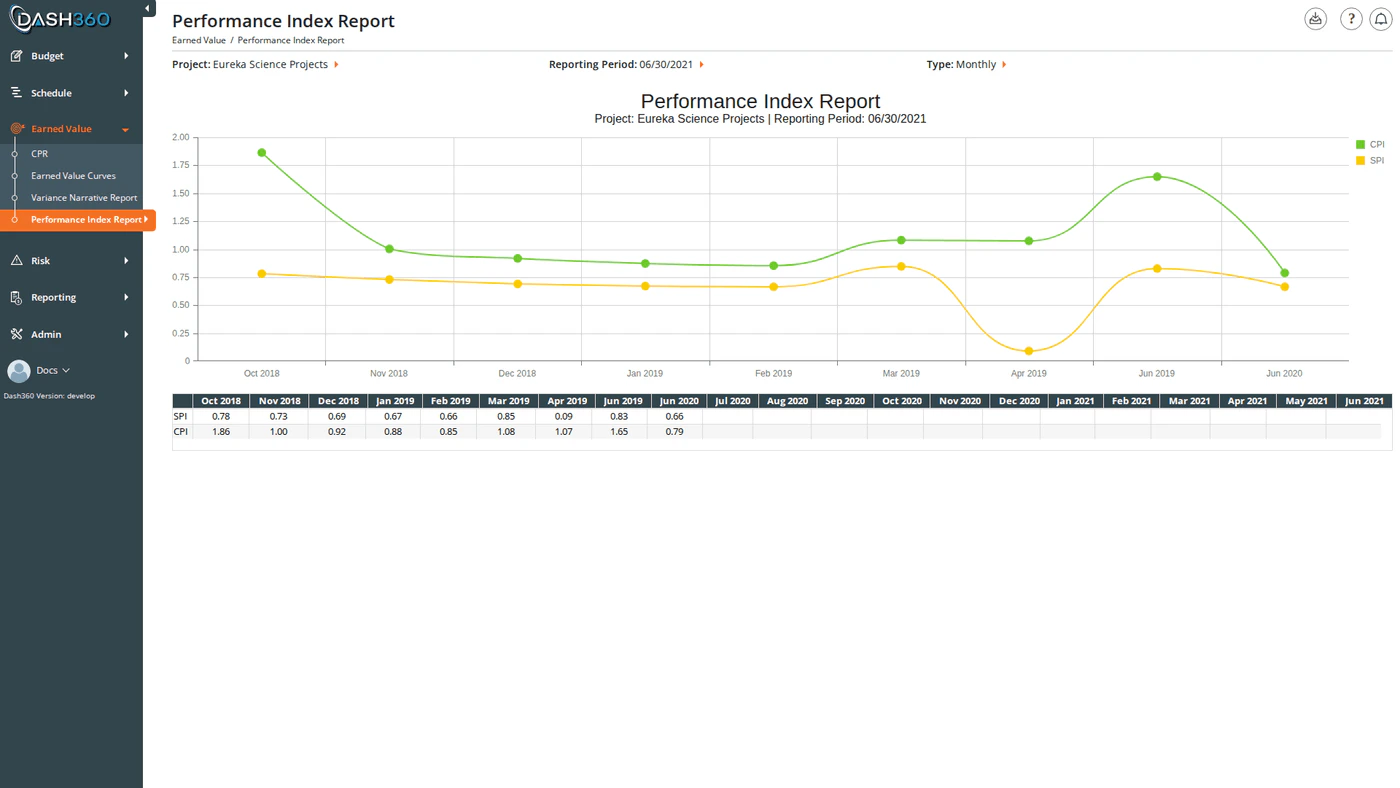Click the Admin tools icon
The image size is (1400, 788).
(17, 333)
